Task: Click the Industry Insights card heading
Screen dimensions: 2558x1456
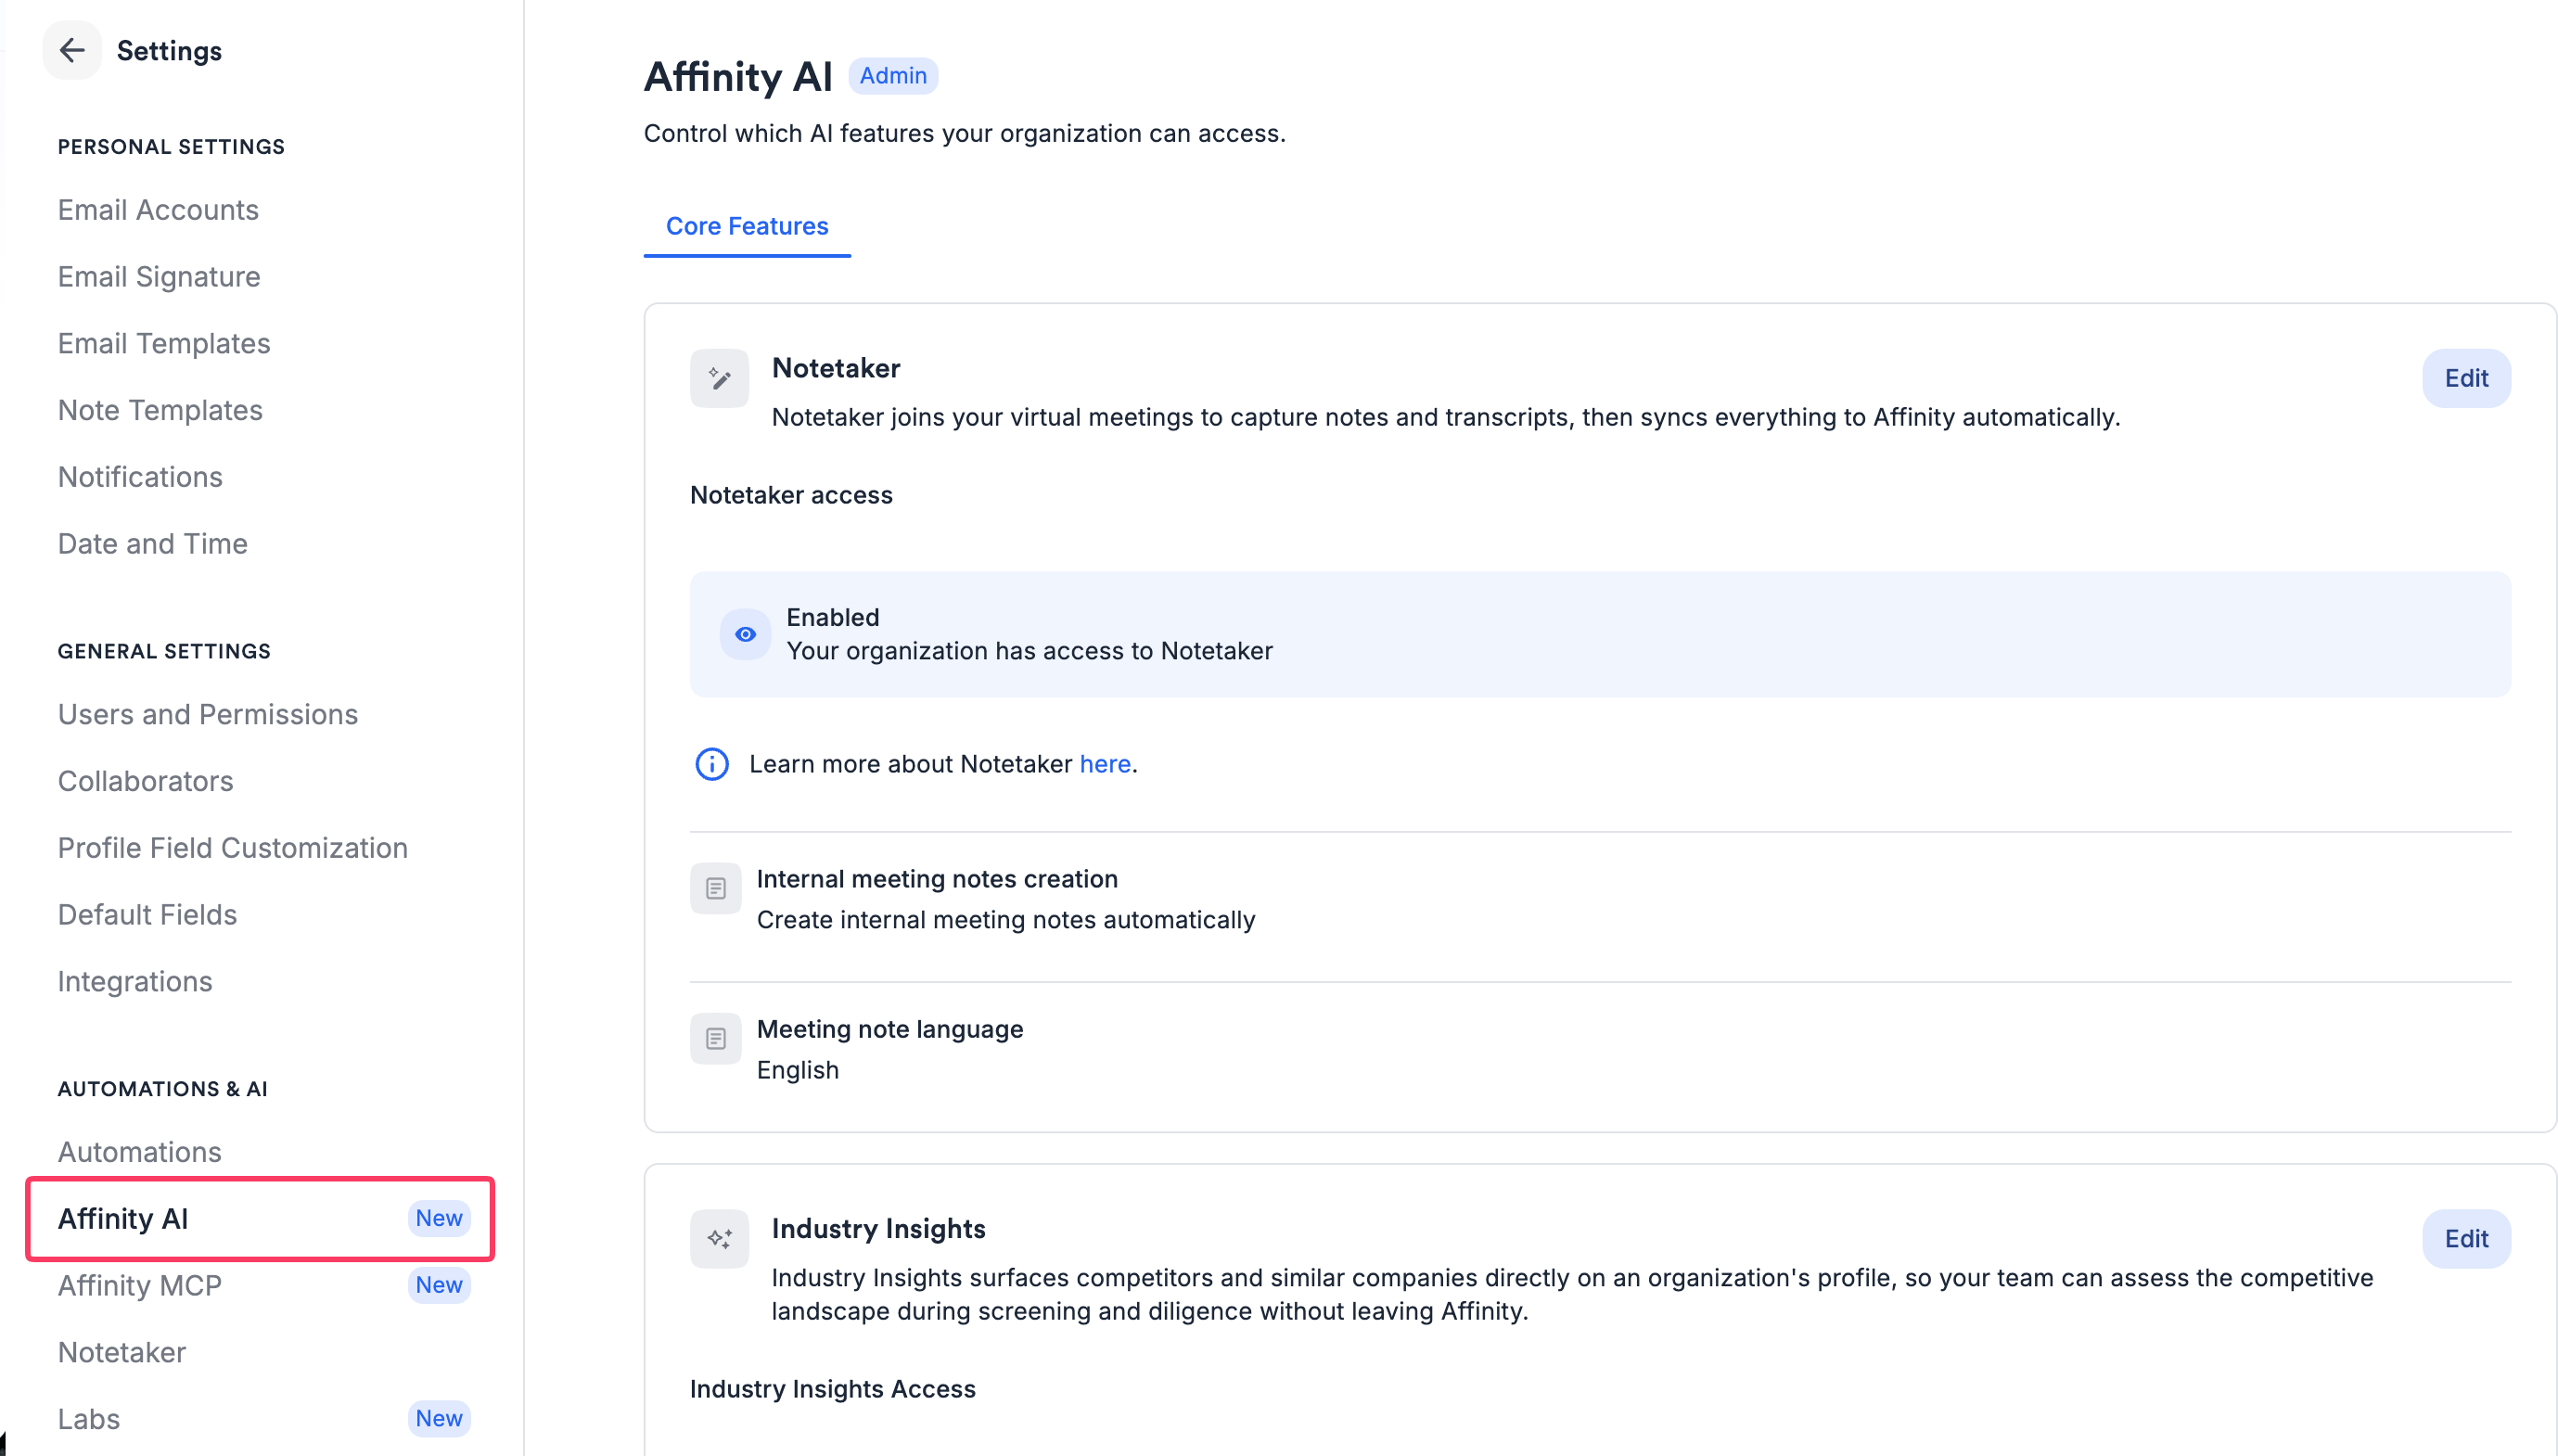Action: (x=878, y=1229)
